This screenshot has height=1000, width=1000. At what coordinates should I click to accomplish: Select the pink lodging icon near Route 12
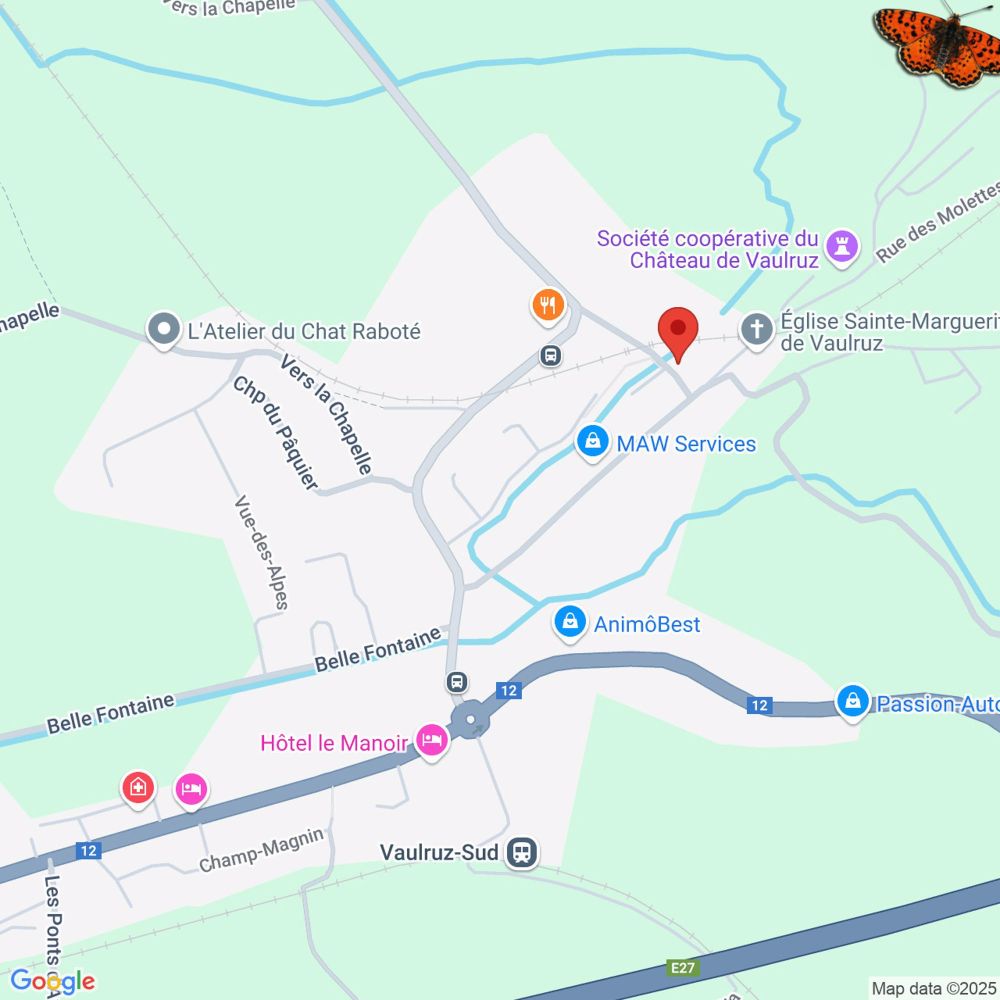click(191, 791)
